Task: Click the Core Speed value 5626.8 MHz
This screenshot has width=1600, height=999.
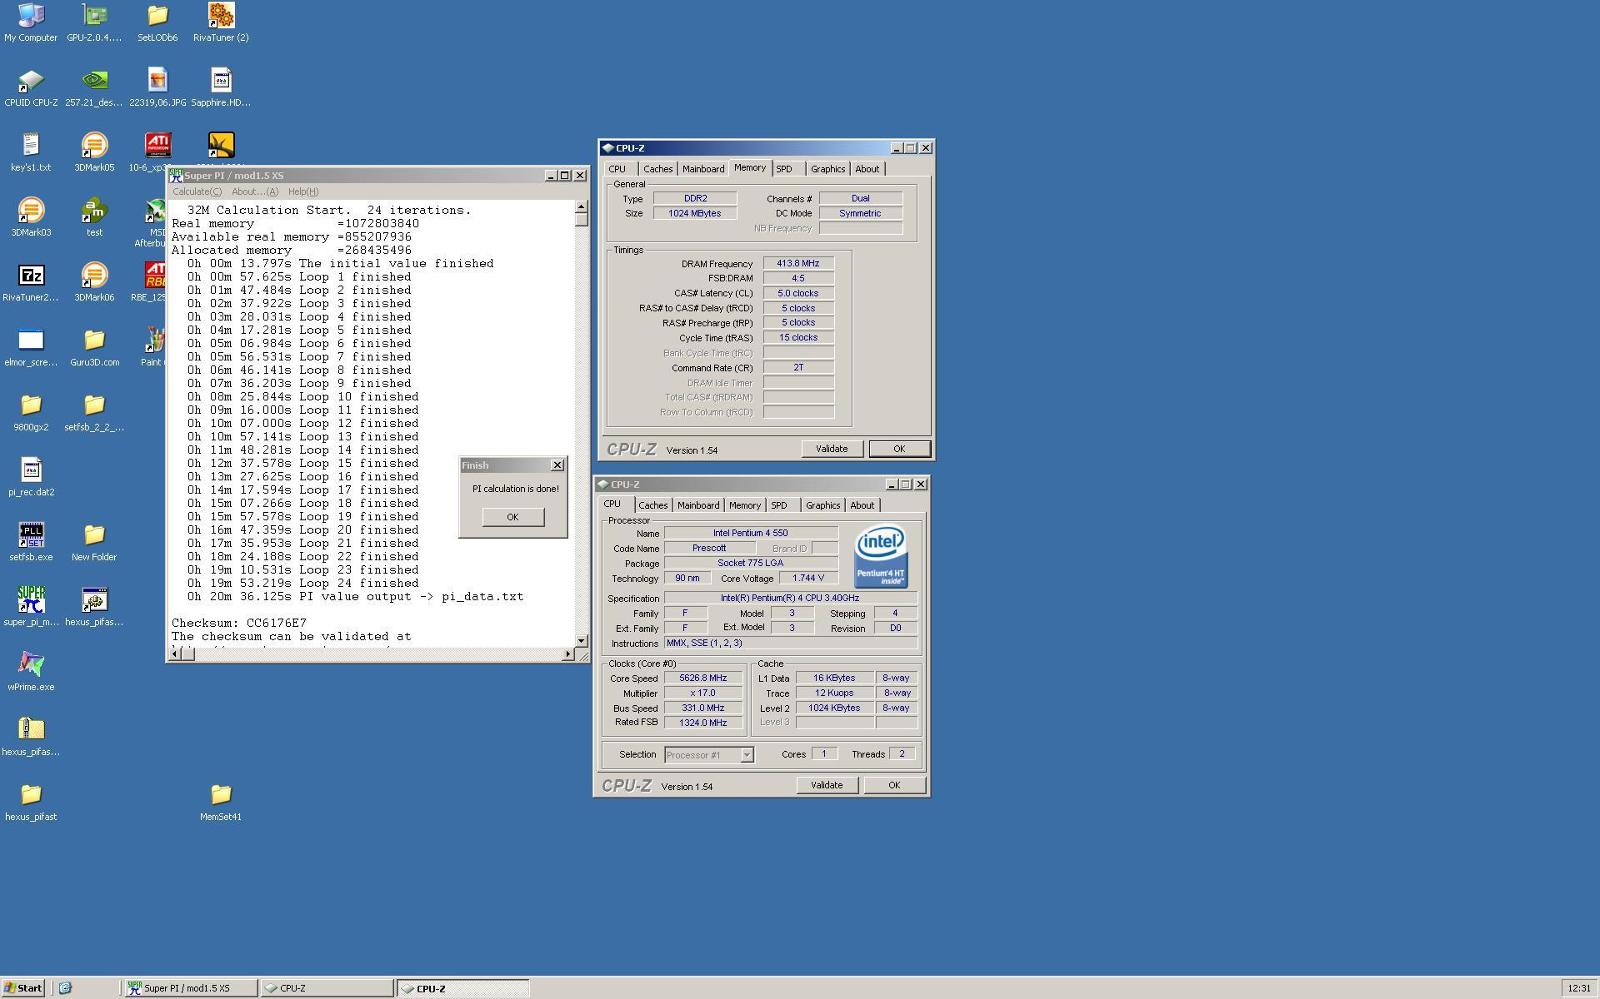Action: 703,678
